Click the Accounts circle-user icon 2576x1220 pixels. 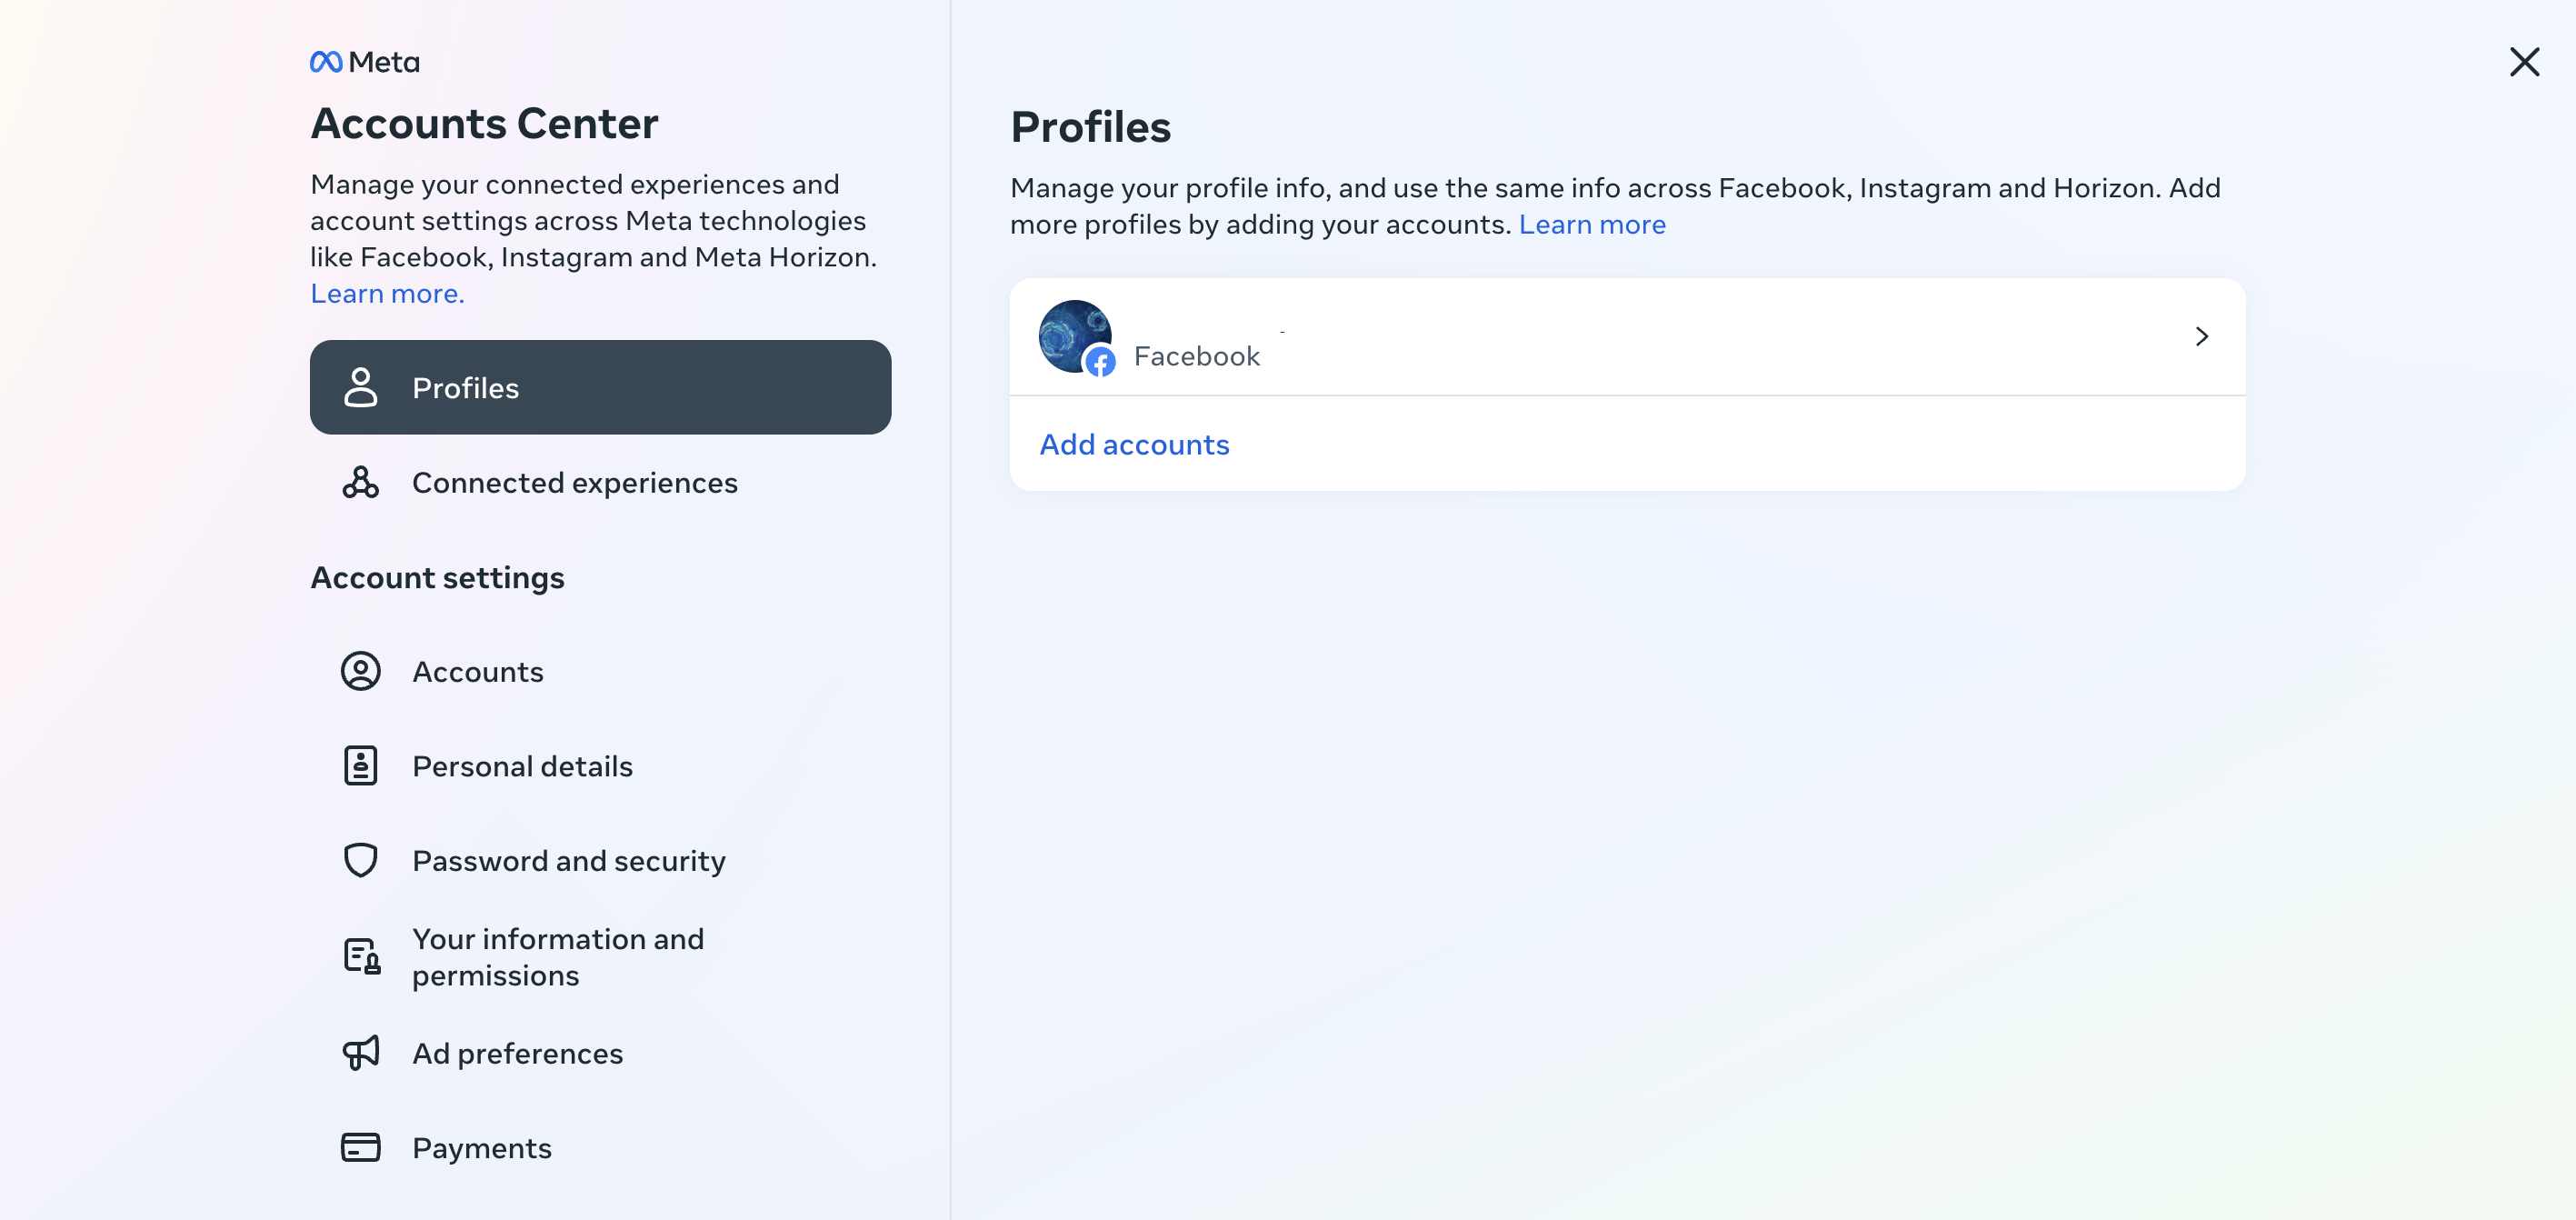[360, 671]
